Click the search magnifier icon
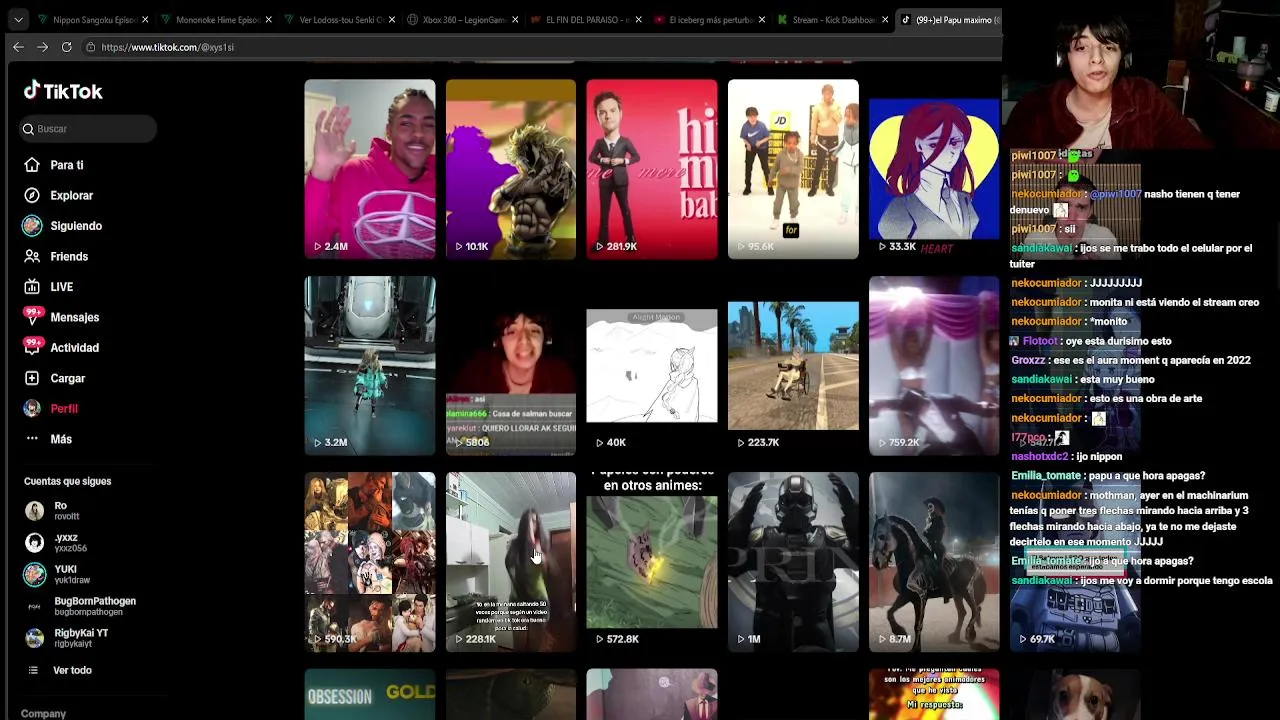 point(29,129)
